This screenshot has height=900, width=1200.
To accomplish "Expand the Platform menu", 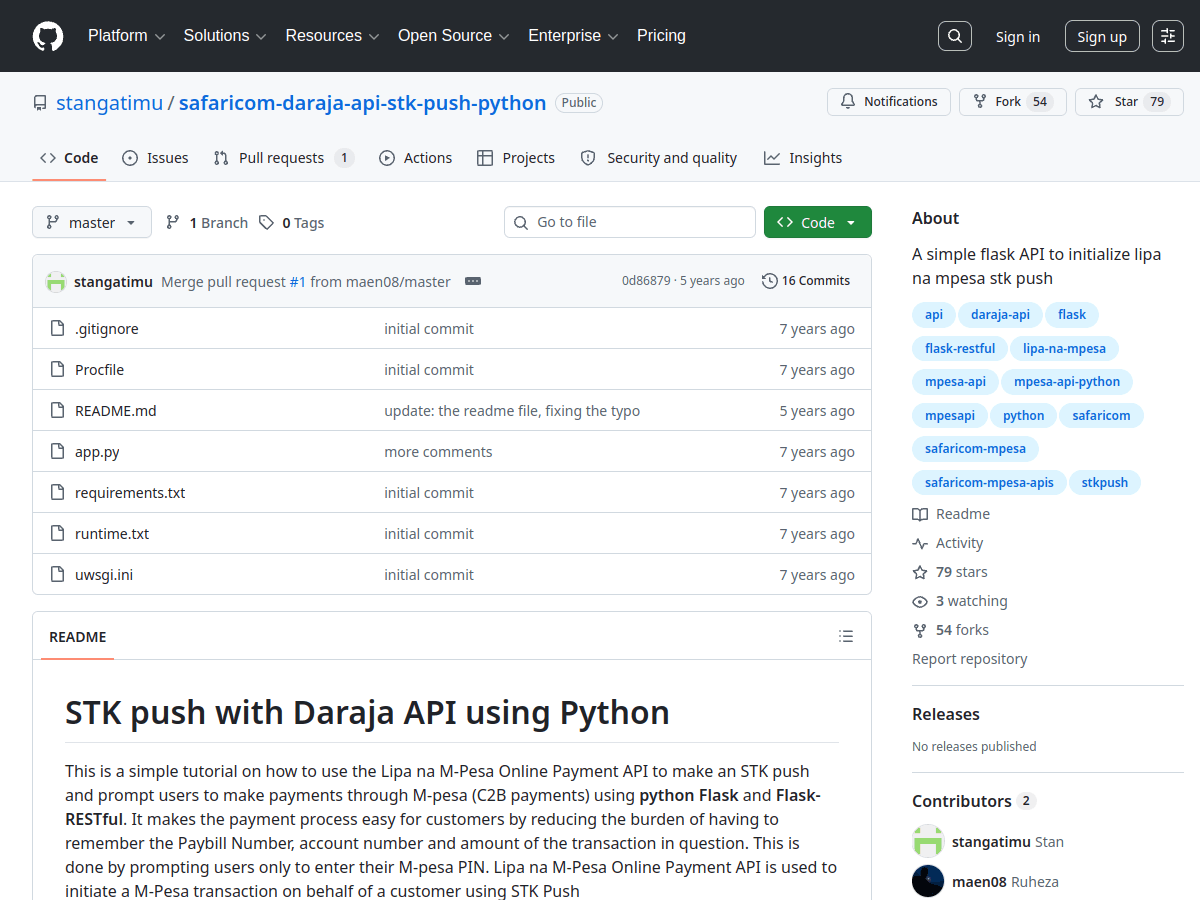I will pos(125,36).
